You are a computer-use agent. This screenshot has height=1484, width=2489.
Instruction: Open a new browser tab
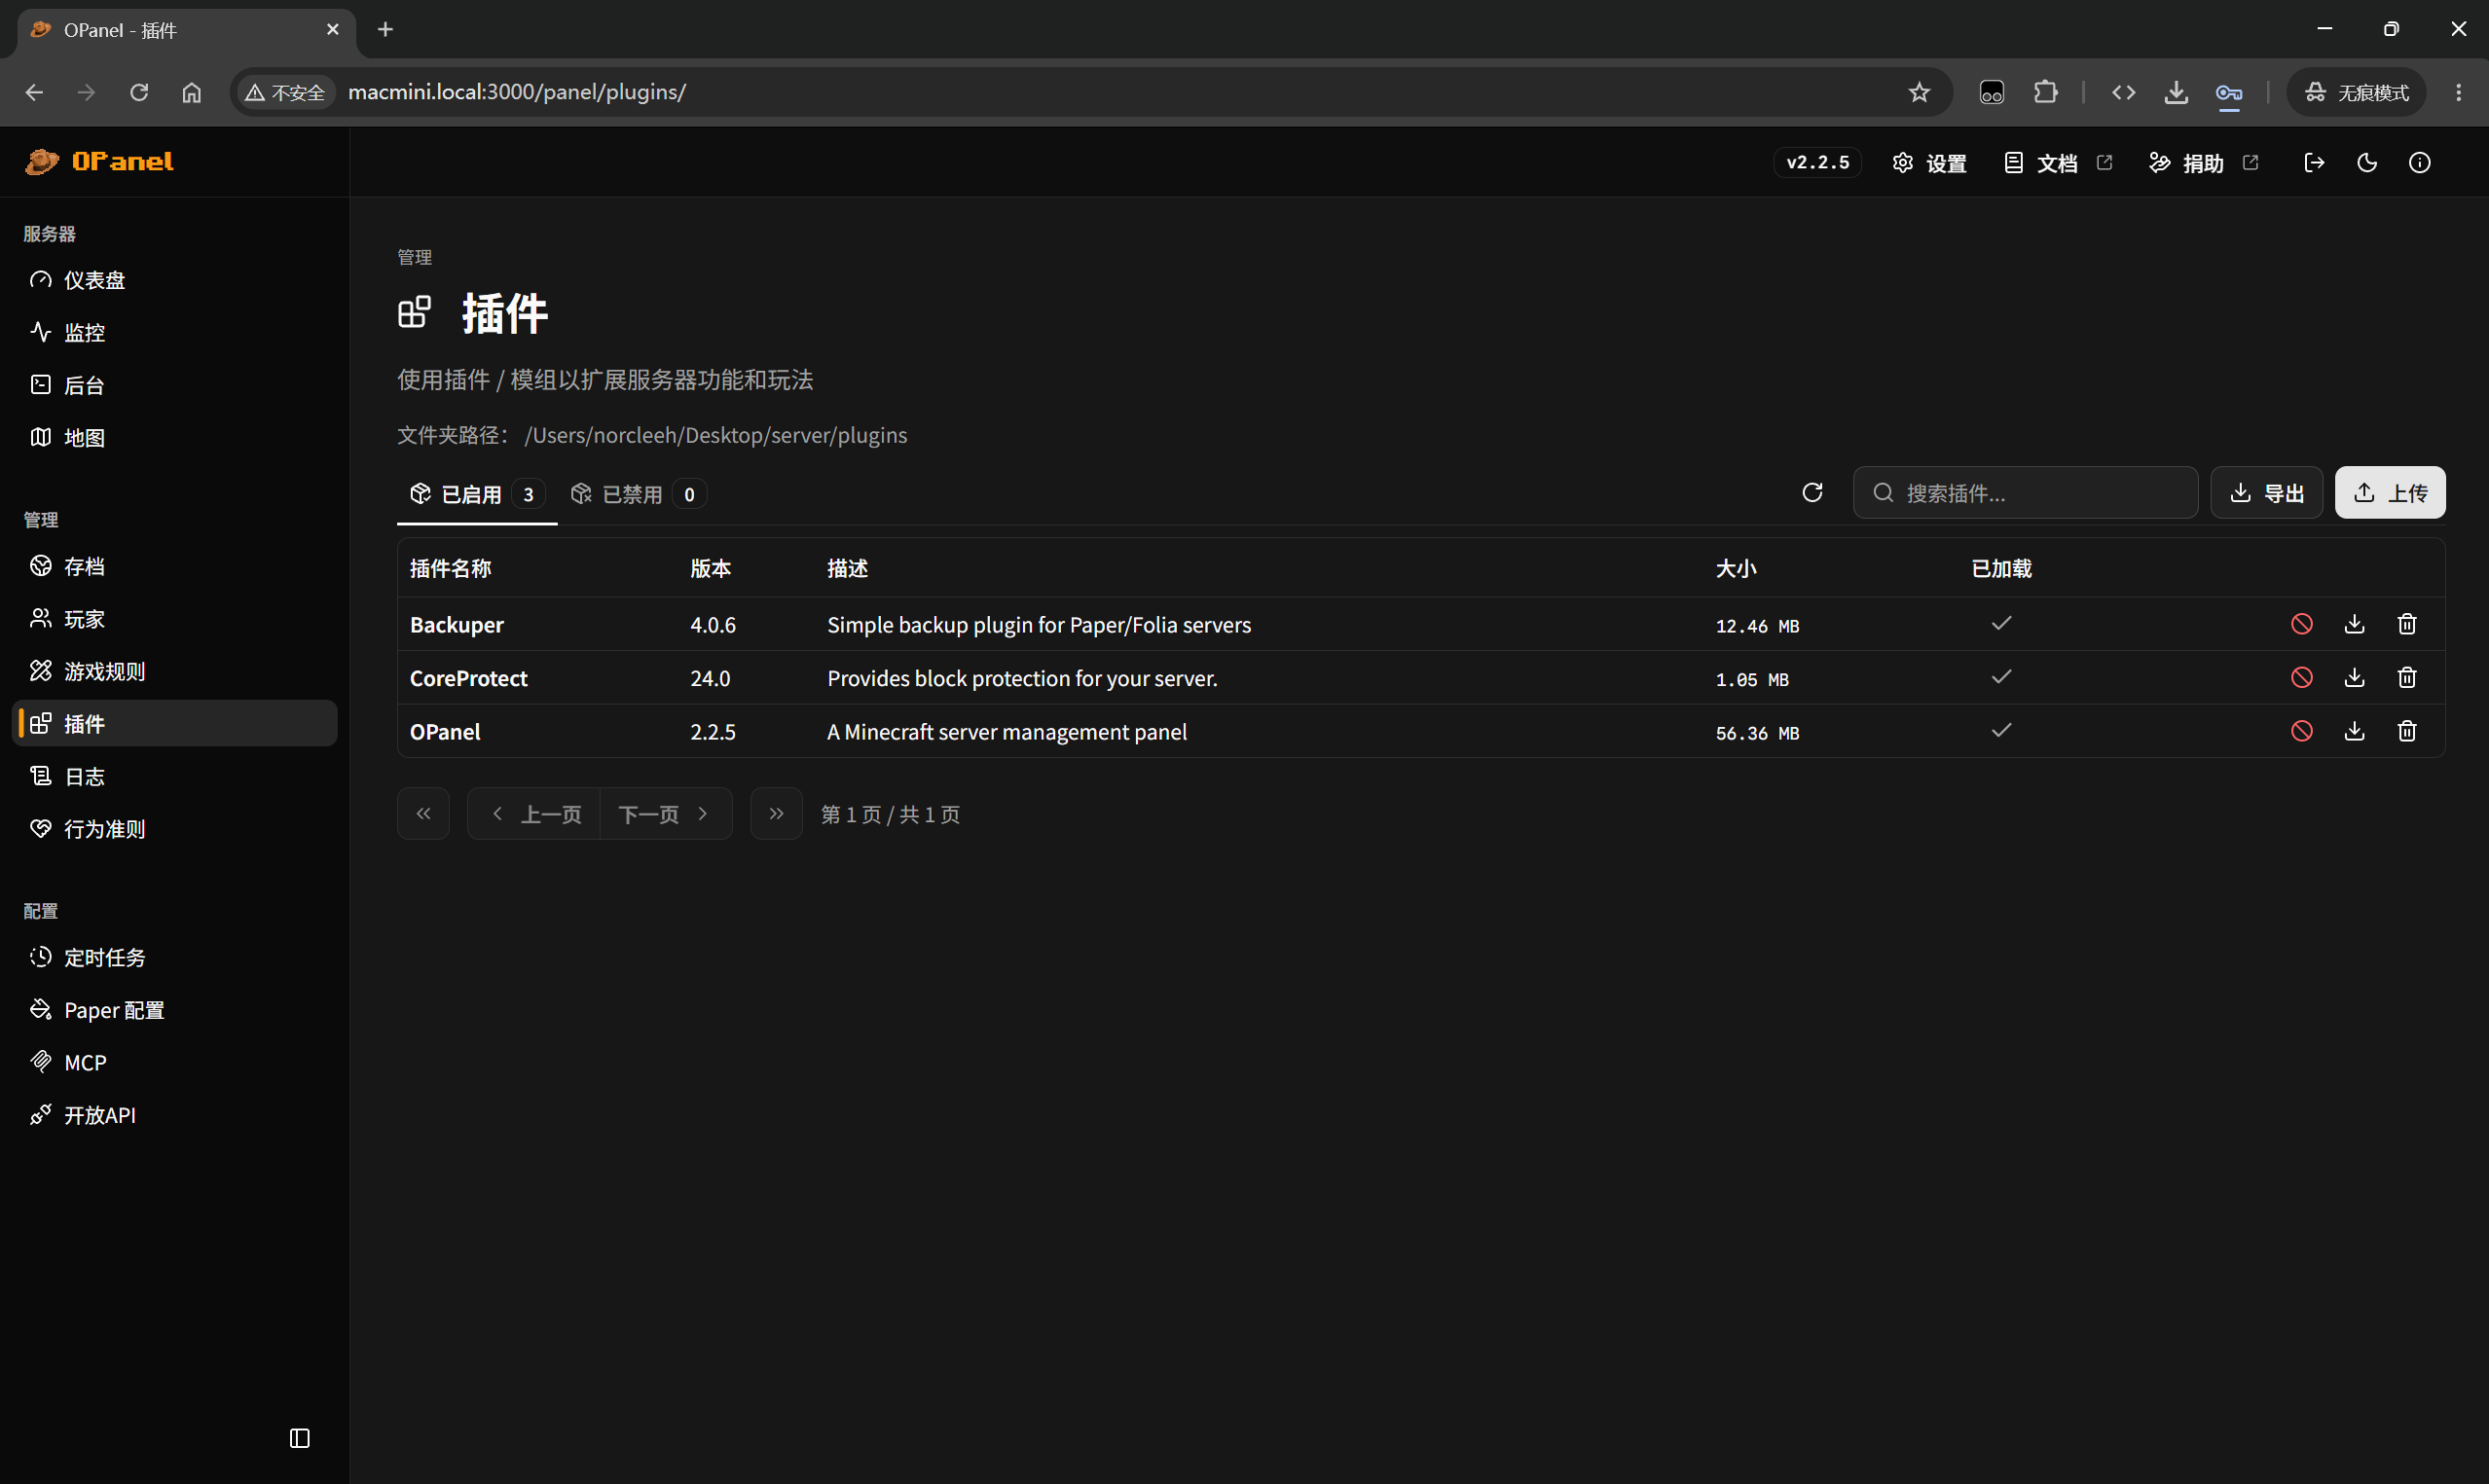click(385, 29)
